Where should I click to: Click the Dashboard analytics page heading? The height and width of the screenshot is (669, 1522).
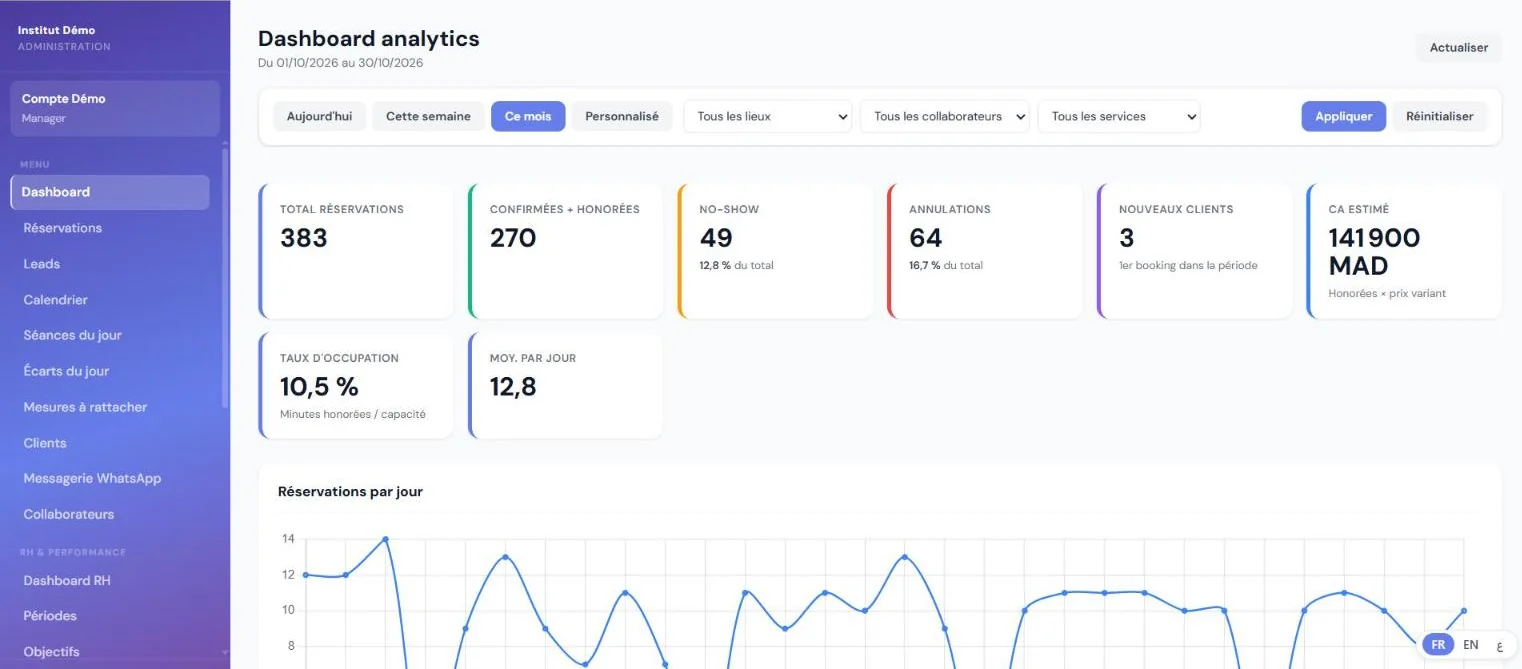(369, 39)
